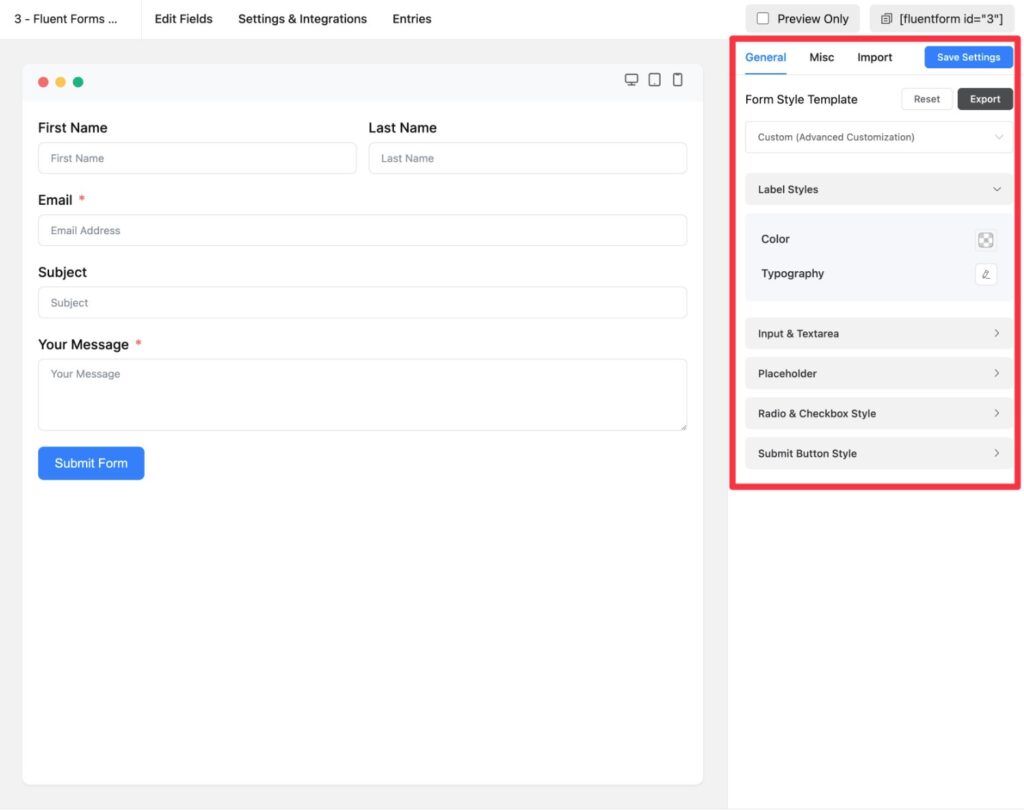Open Typography editor for Label Styles

[986, 273]
